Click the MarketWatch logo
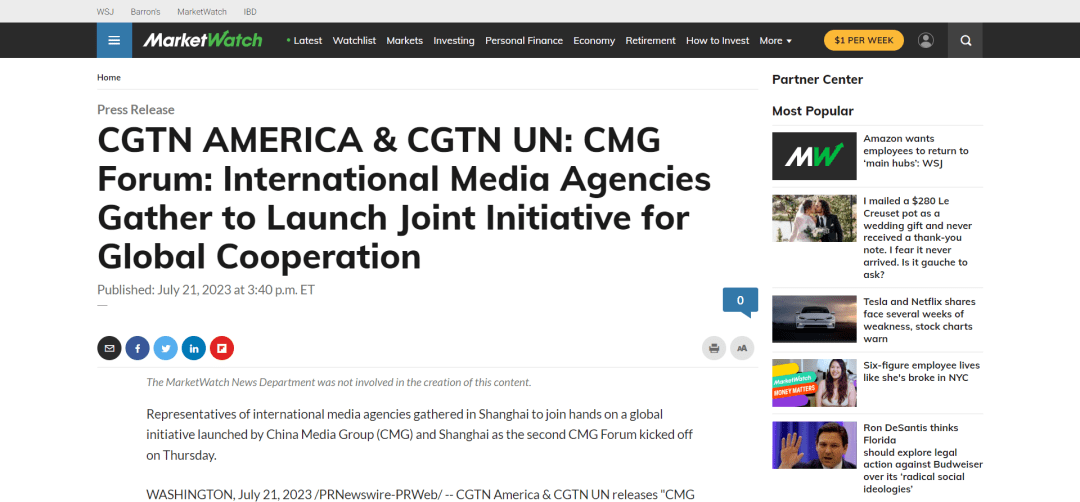1080x502 pixels. click(x=202, y=40)
